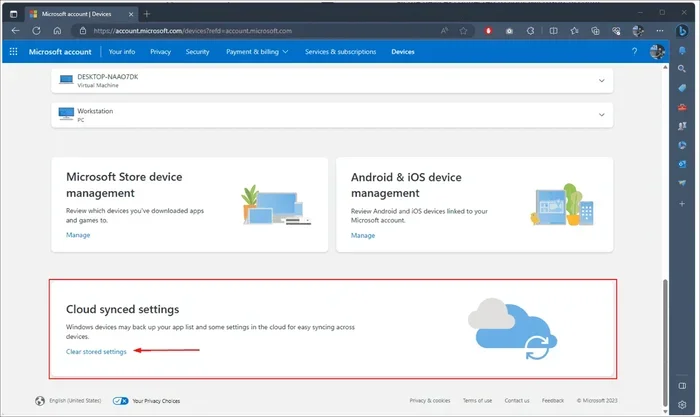Manage Microsoft Store devices link
Viewport: 700px width, 417px height.
coord(78,235)
